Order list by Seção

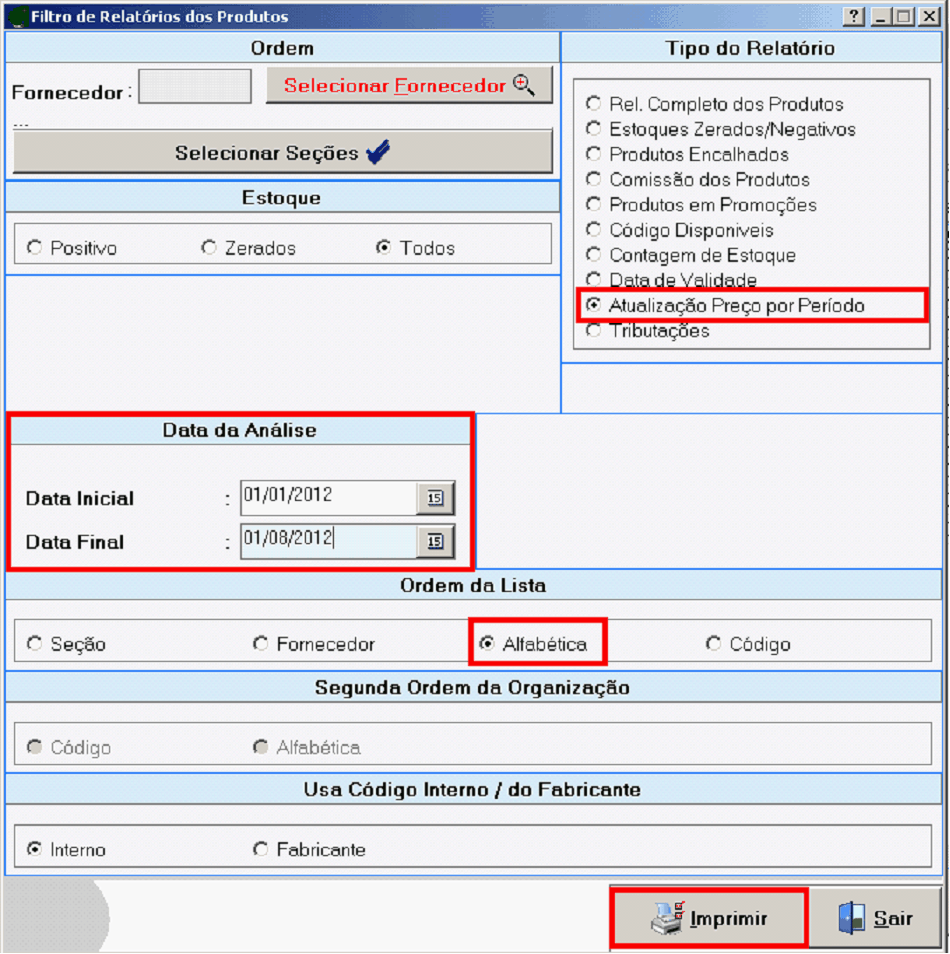coord(35,644)
